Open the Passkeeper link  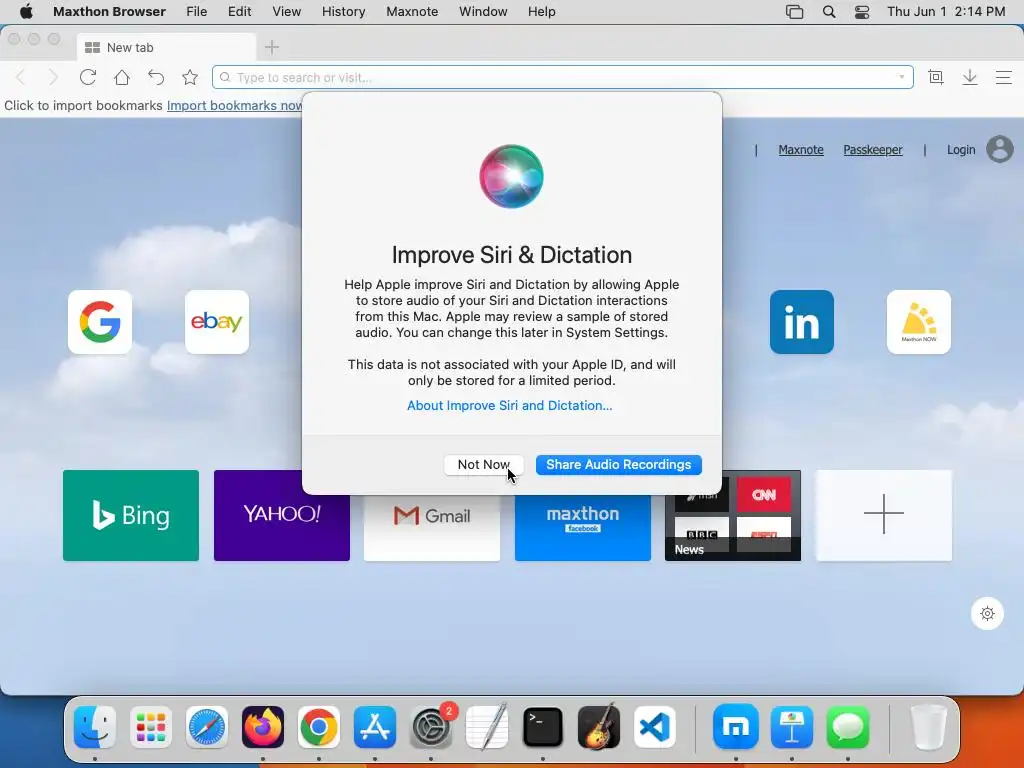(872, 150)
